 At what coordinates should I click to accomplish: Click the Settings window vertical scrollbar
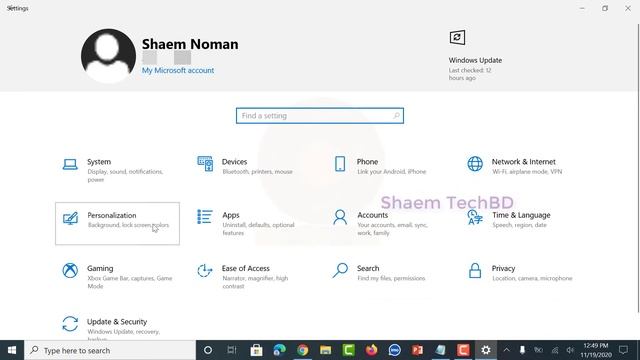tap(638, 167)
